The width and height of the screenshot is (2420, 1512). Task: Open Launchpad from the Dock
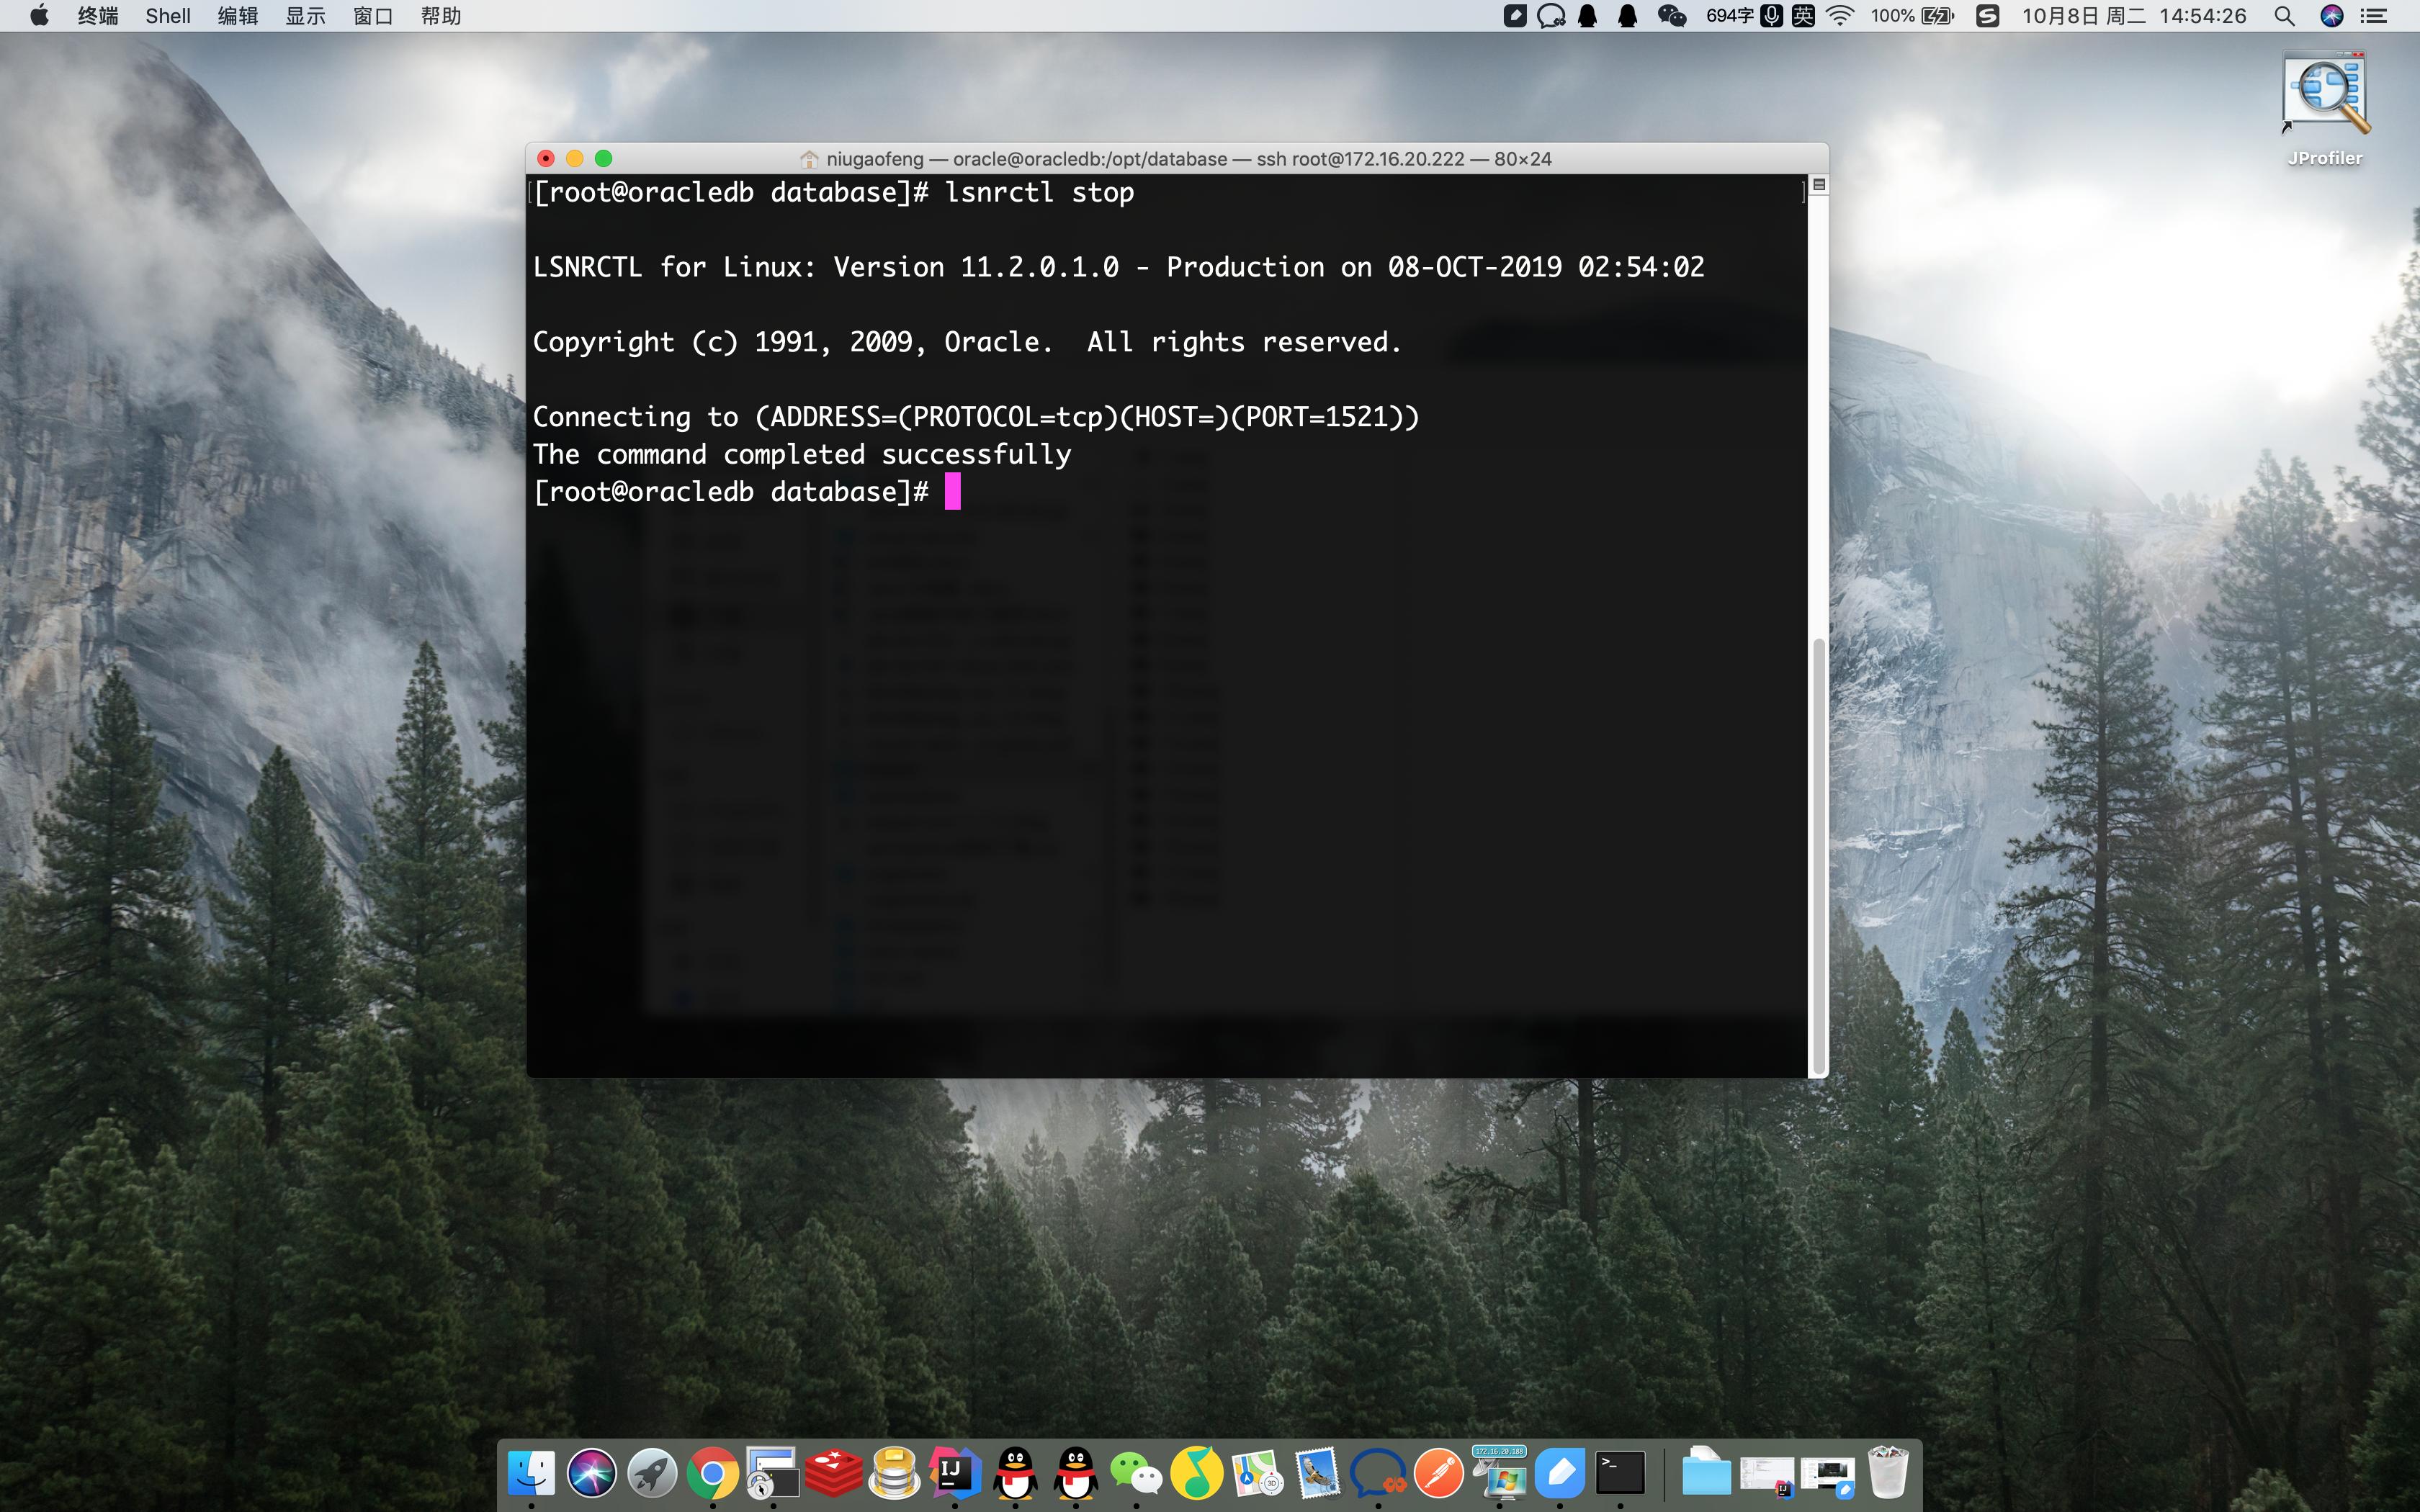[x=653, y=1472]
